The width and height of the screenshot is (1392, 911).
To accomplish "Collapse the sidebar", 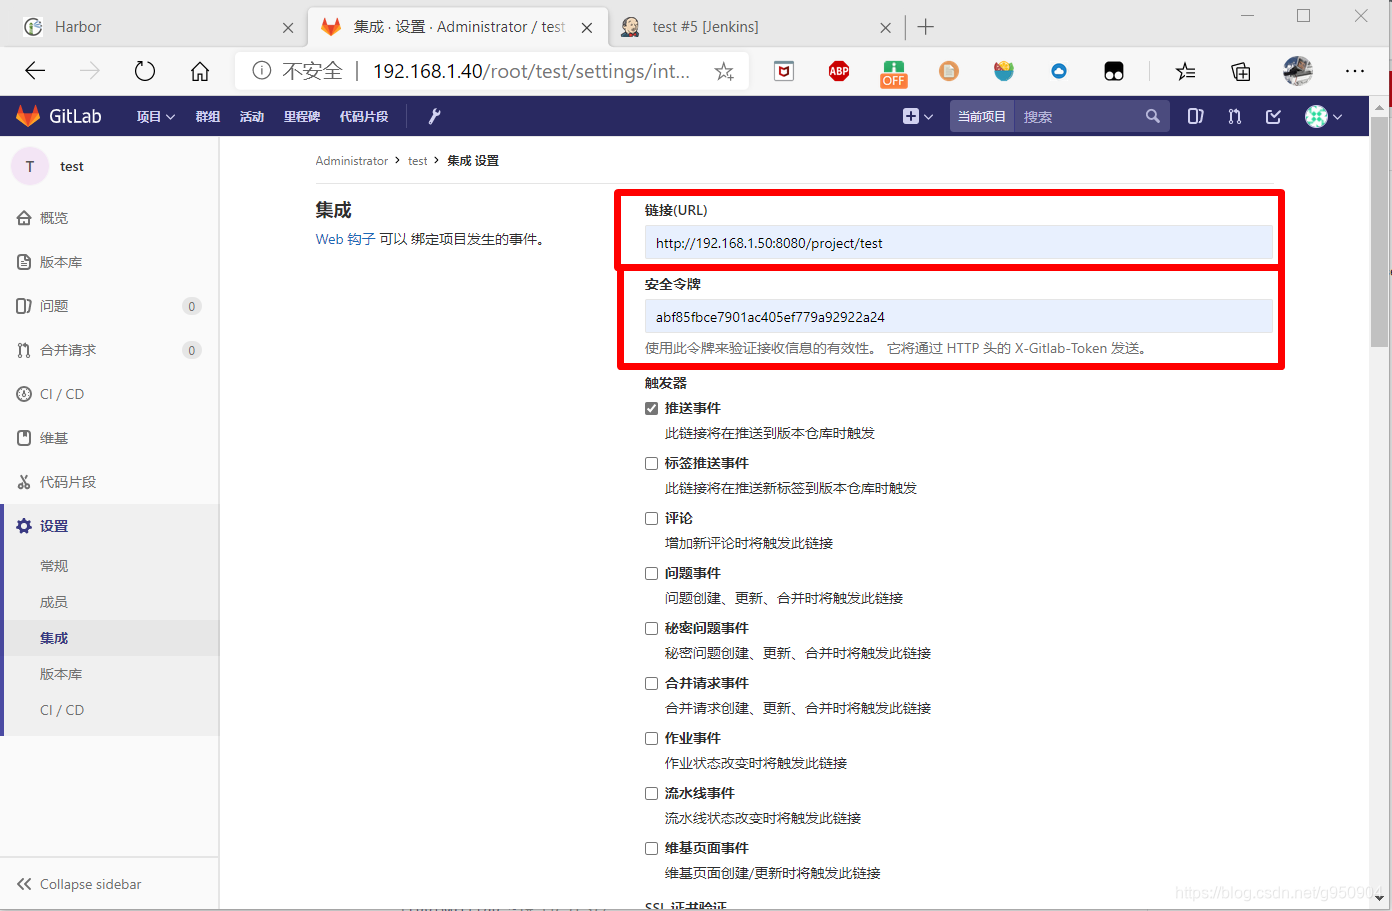I will tap(78, 884).
